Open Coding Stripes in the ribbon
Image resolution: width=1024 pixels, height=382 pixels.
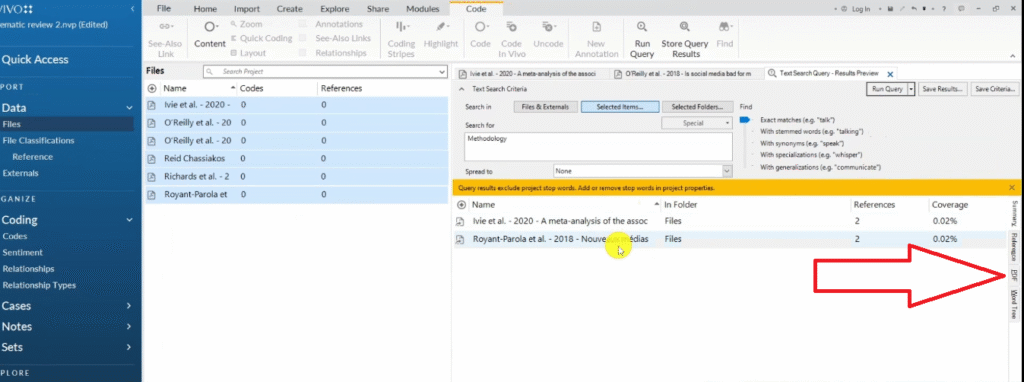[401, 38]
